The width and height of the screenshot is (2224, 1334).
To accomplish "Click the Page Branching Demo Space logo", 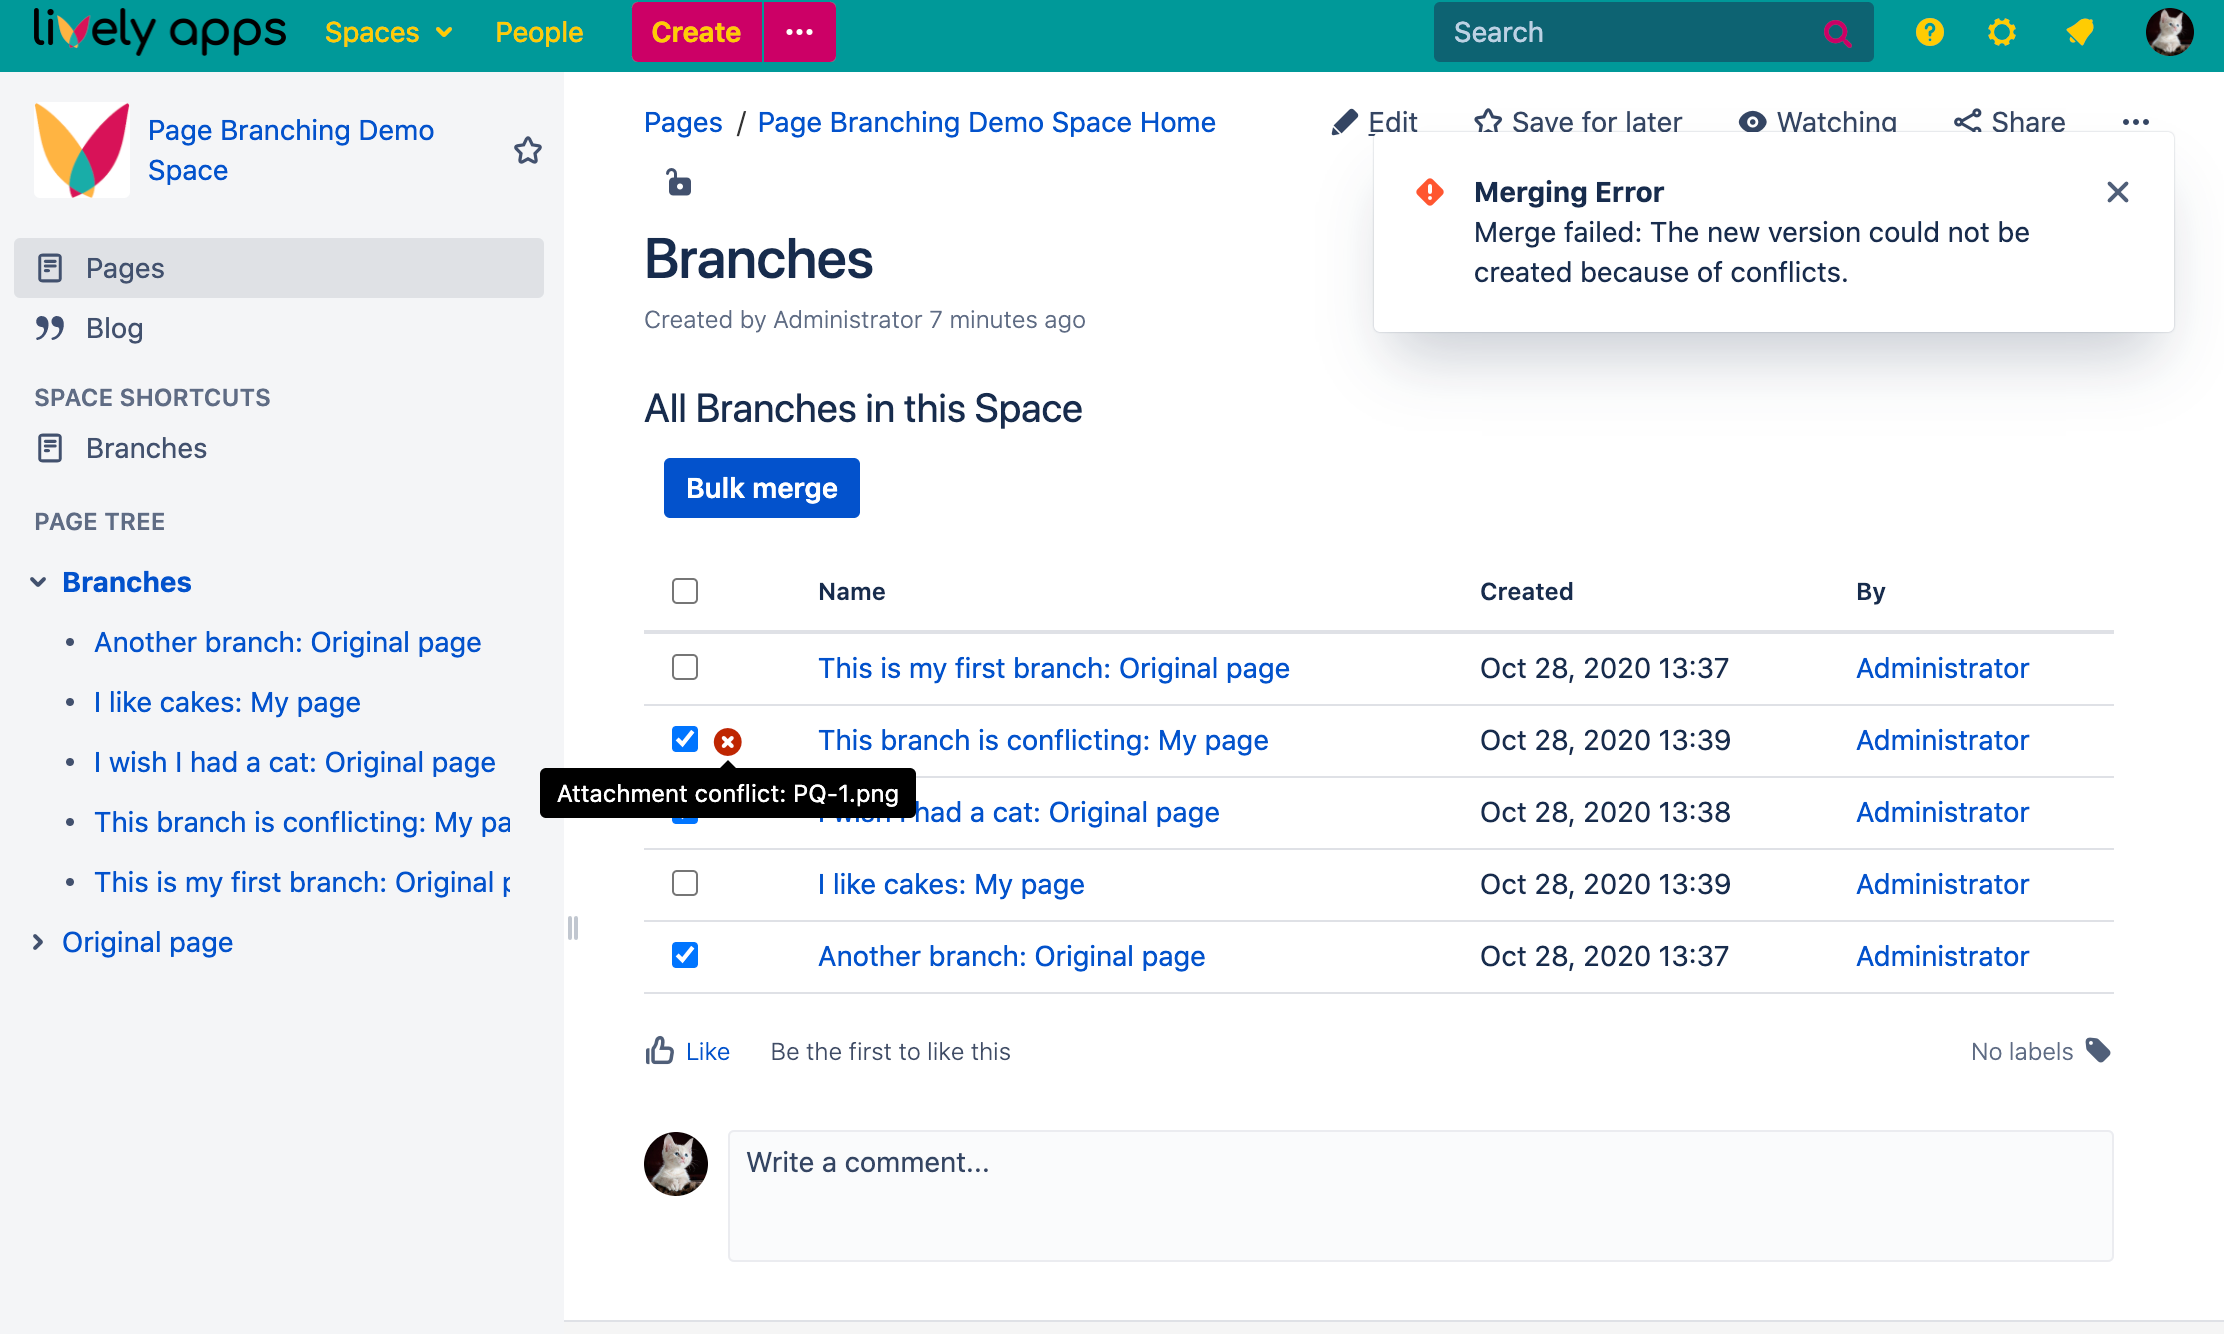I will (x=82, y=150).
